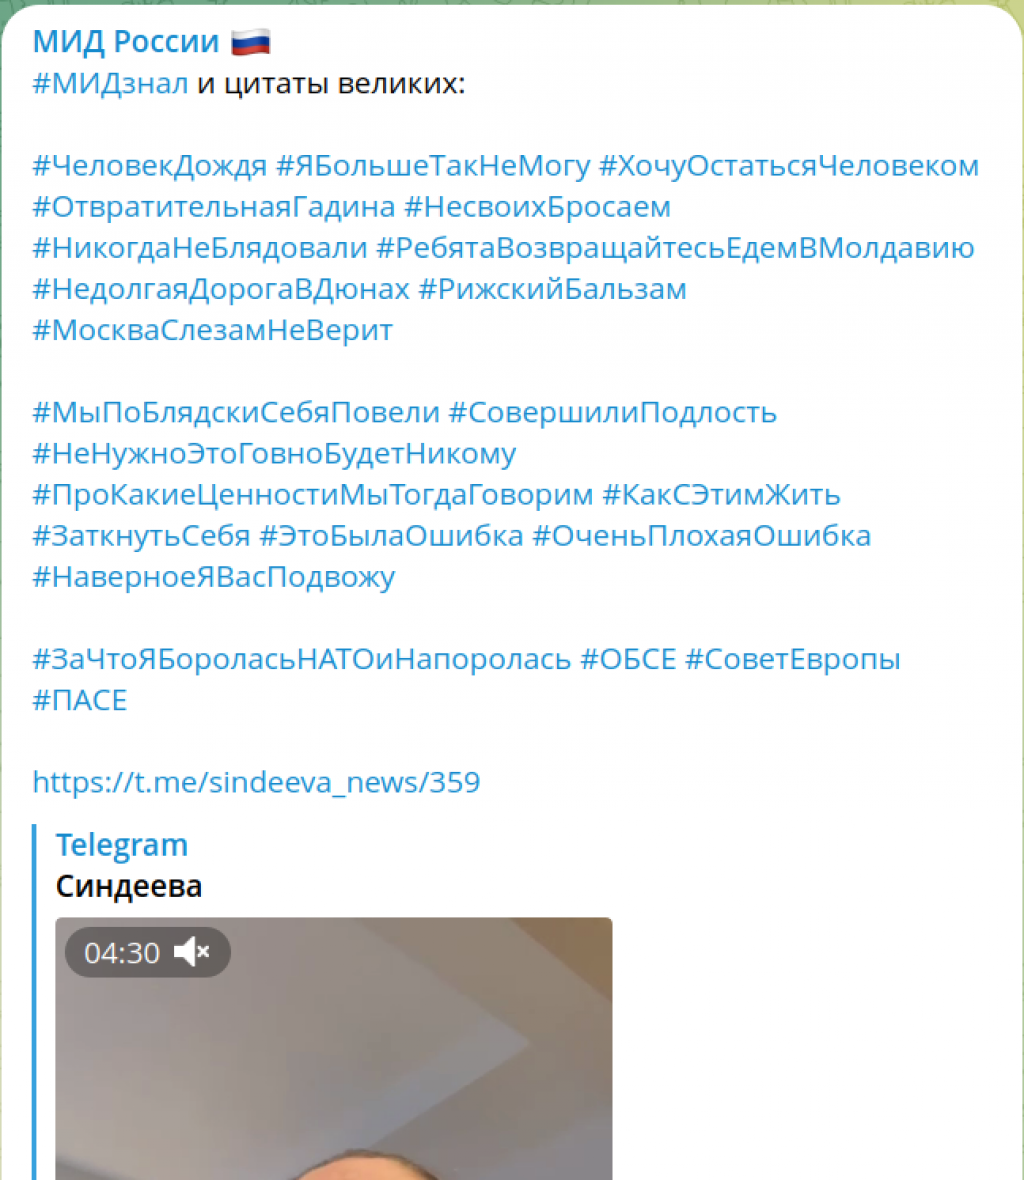Select the #РижскийБальзам hashtag
Image resolution: width=1024 pixels, height=1180 pixels.
pyautogui.click(x=552, y=289)
